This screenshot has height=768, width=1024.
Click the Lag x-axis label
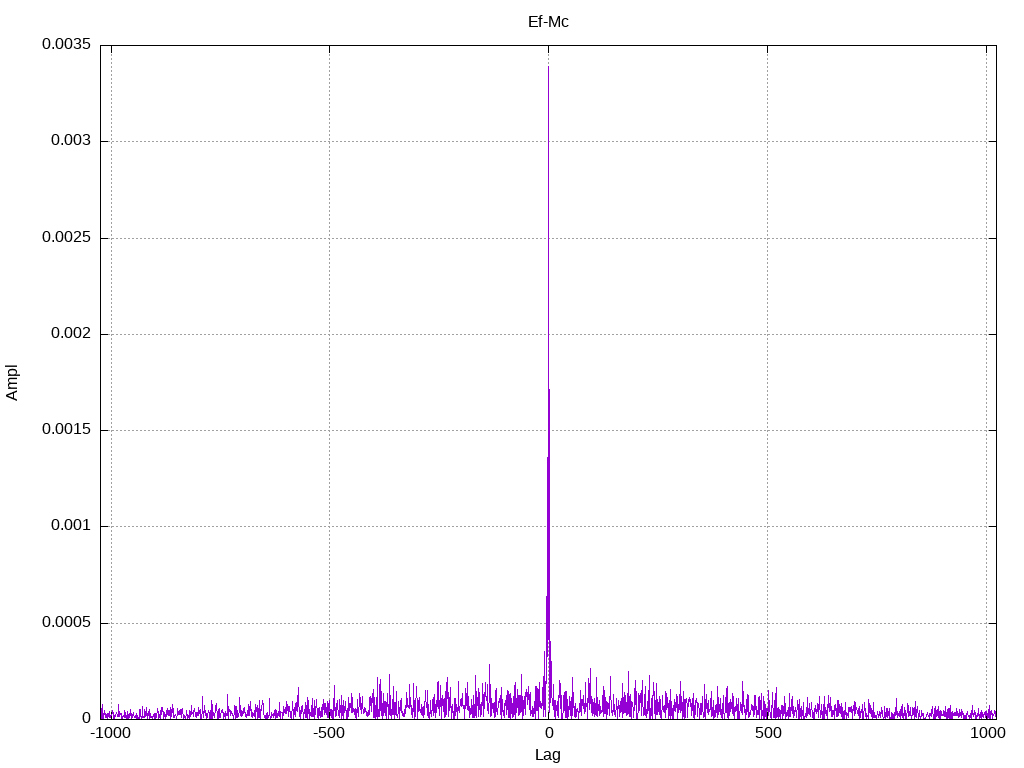548,755
